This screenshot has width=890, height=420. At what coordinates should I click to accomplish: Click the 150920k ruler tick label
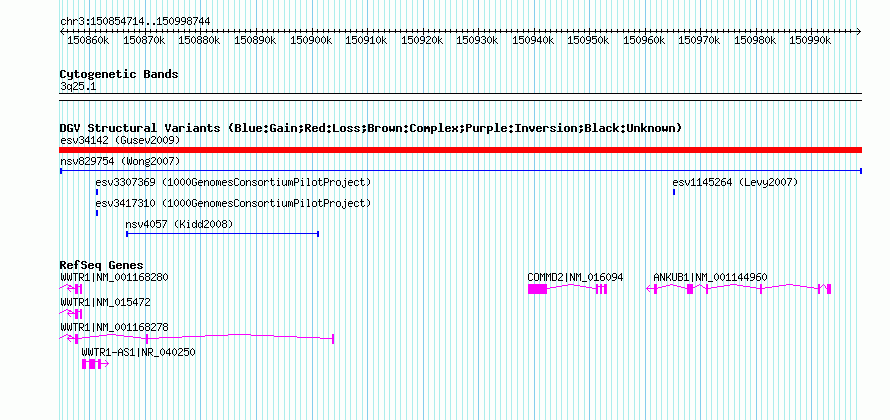point(422,40)
